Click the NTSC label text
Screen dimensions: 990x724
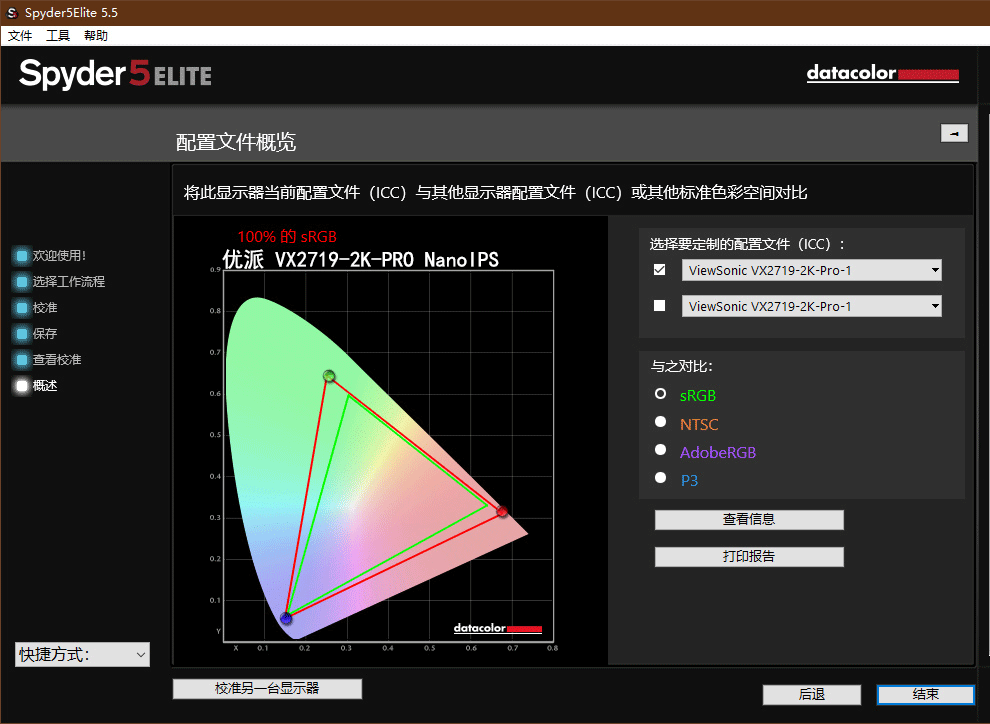[699, 424]
